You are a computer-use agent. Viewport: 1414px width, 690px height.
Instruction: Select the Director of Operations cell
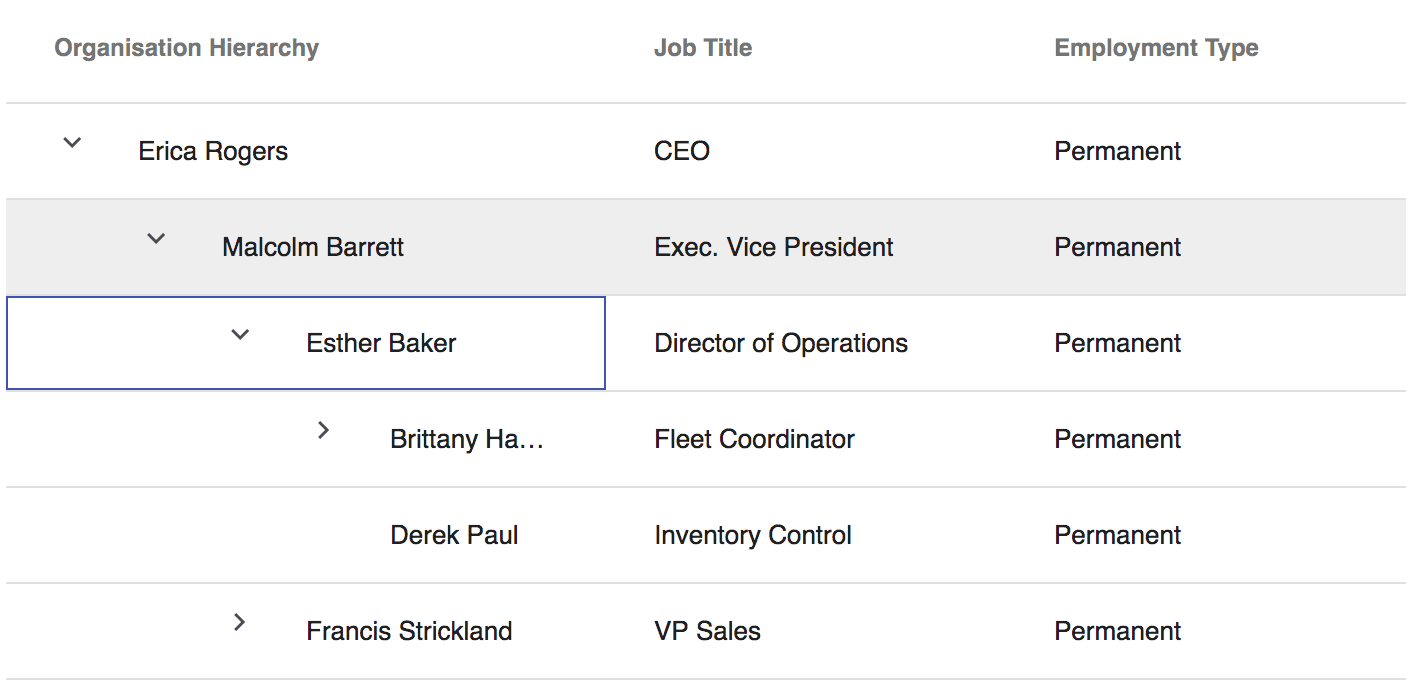click(x=781, y=343)
